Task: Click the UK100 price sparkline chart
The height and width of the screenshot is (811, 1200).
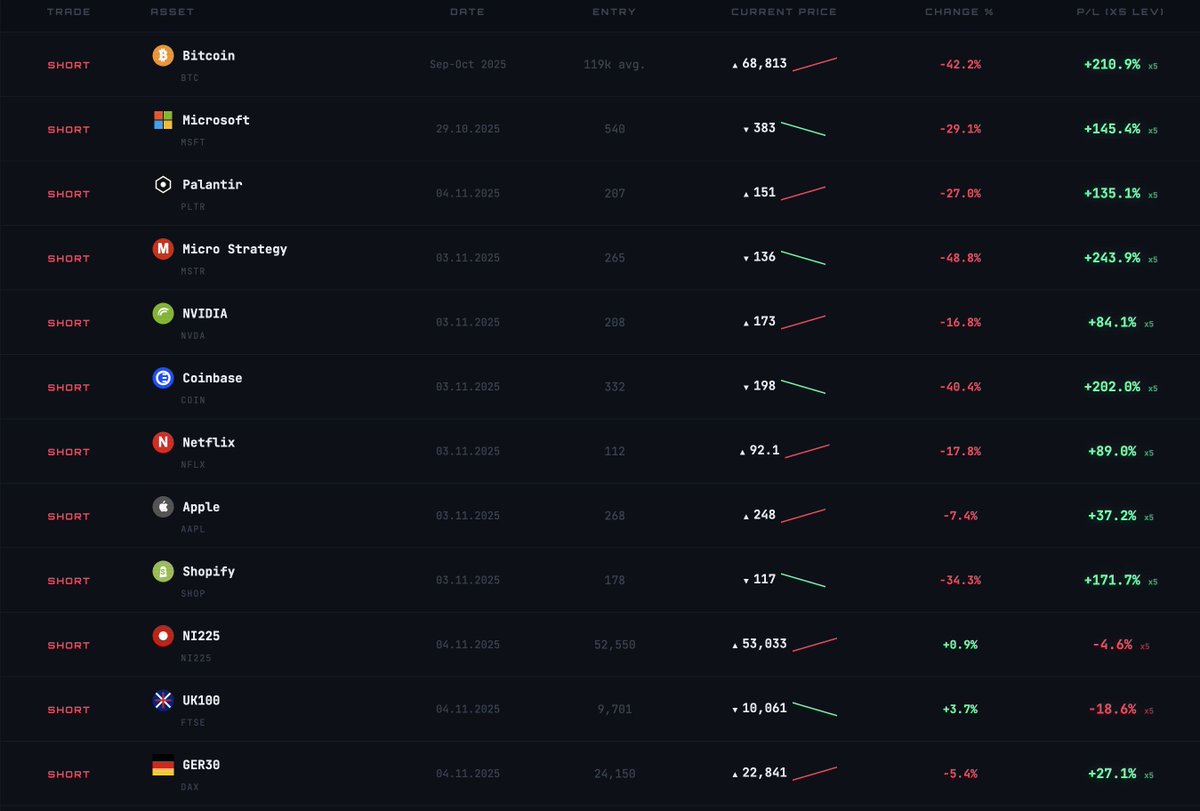Action: 814,709
